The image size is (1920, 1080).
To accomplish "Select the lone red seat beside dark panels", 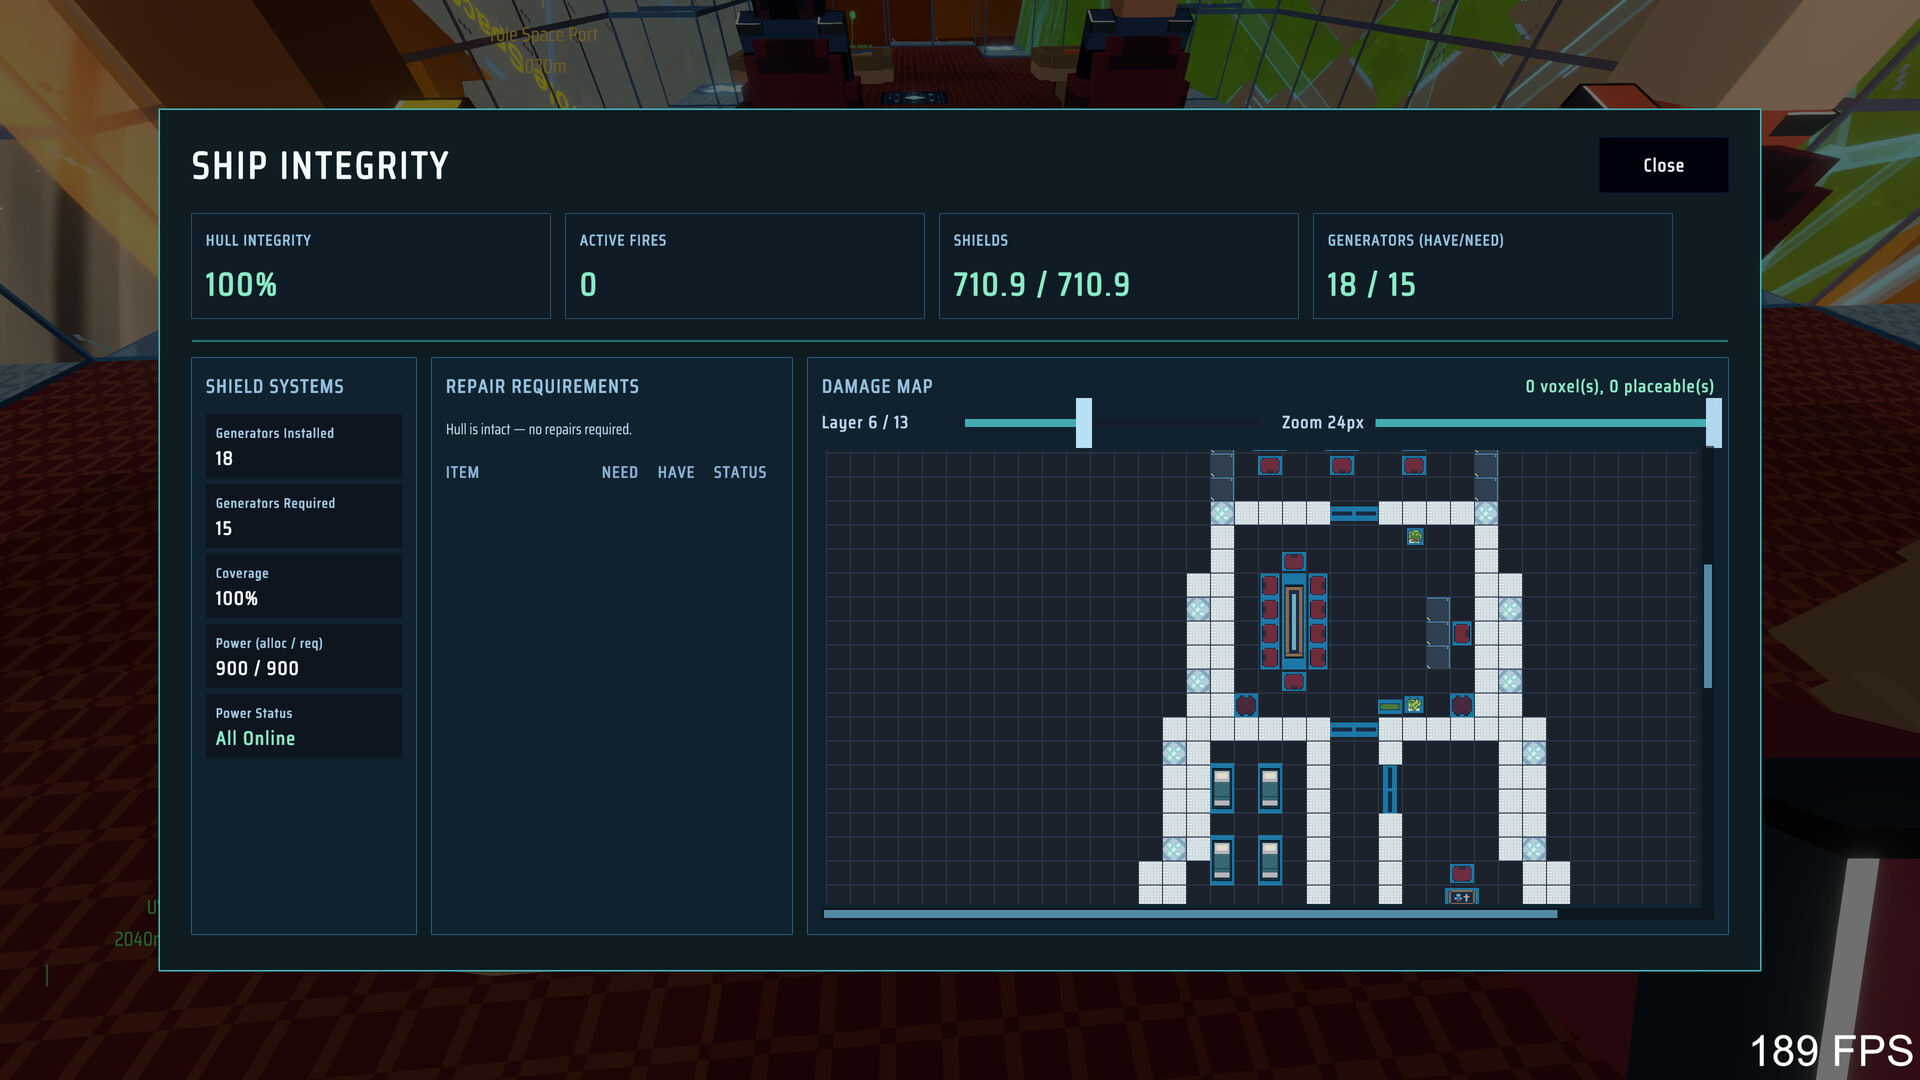I will [1462, 633].
